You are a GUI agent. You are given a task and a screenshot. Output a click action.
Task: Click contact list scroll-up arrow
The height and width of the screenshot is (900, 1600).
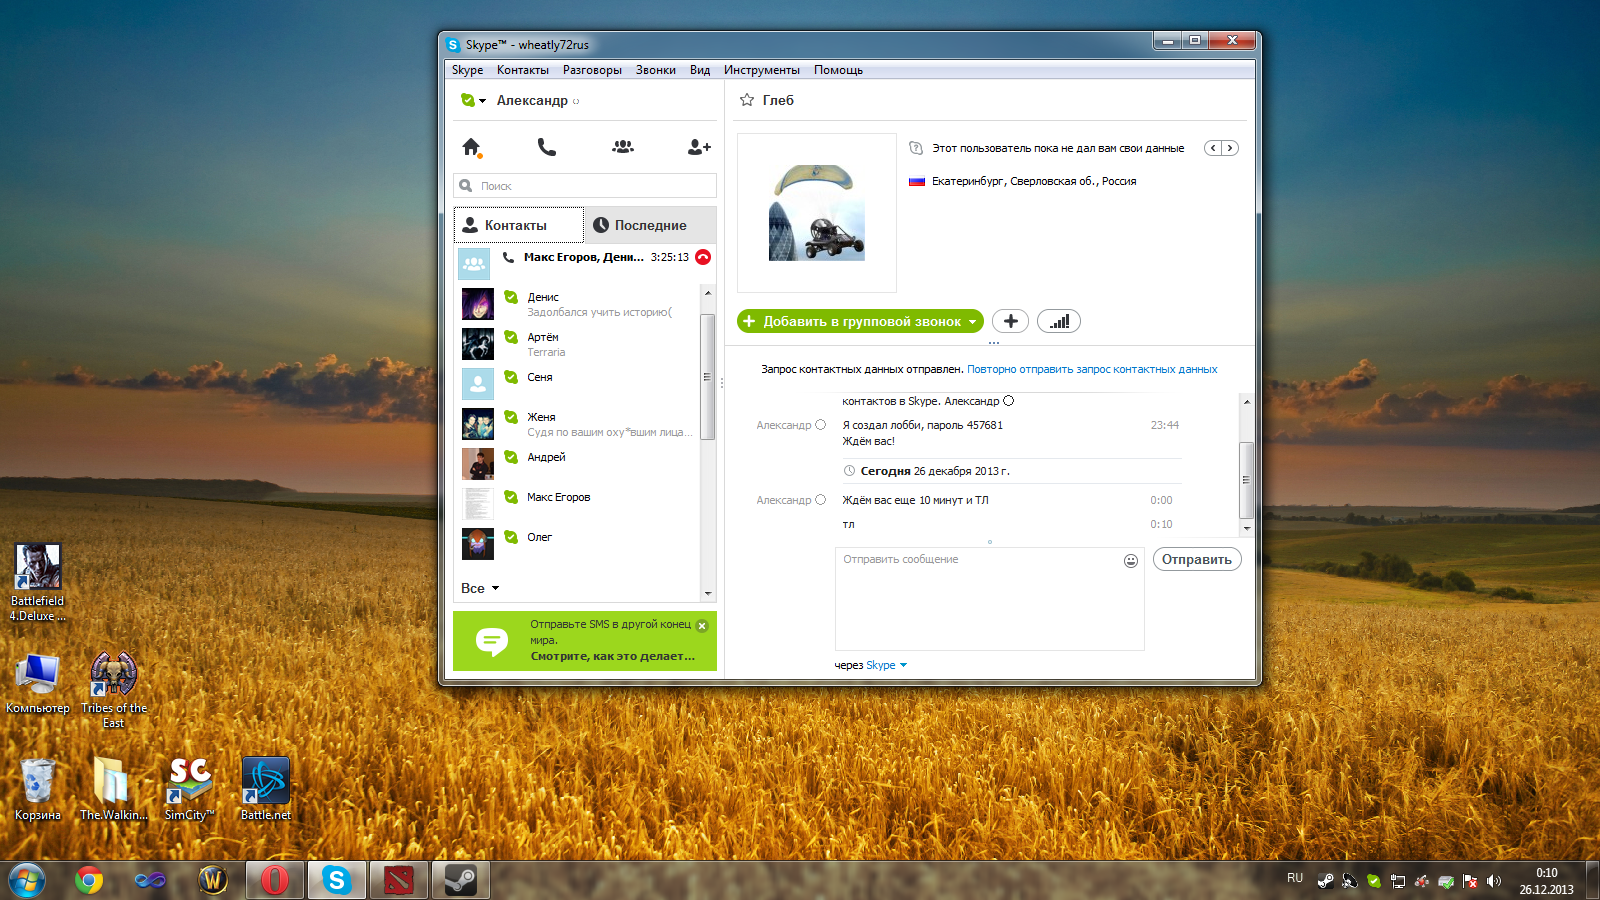(x=708, y=293)
